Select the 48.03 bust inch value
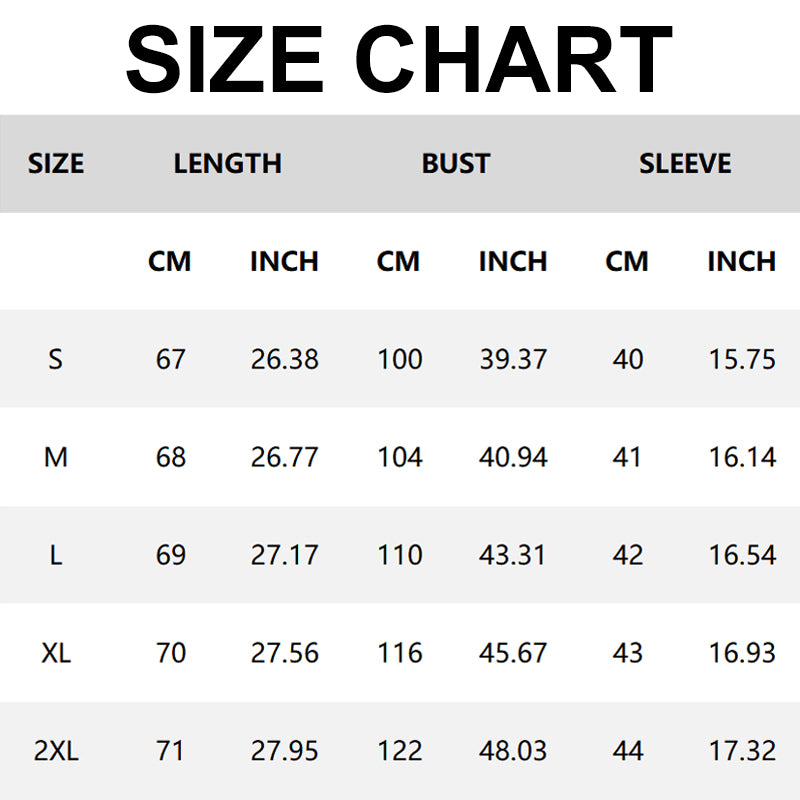The height and width of the screenshot is (800, 800). click(x=513, y=751)
